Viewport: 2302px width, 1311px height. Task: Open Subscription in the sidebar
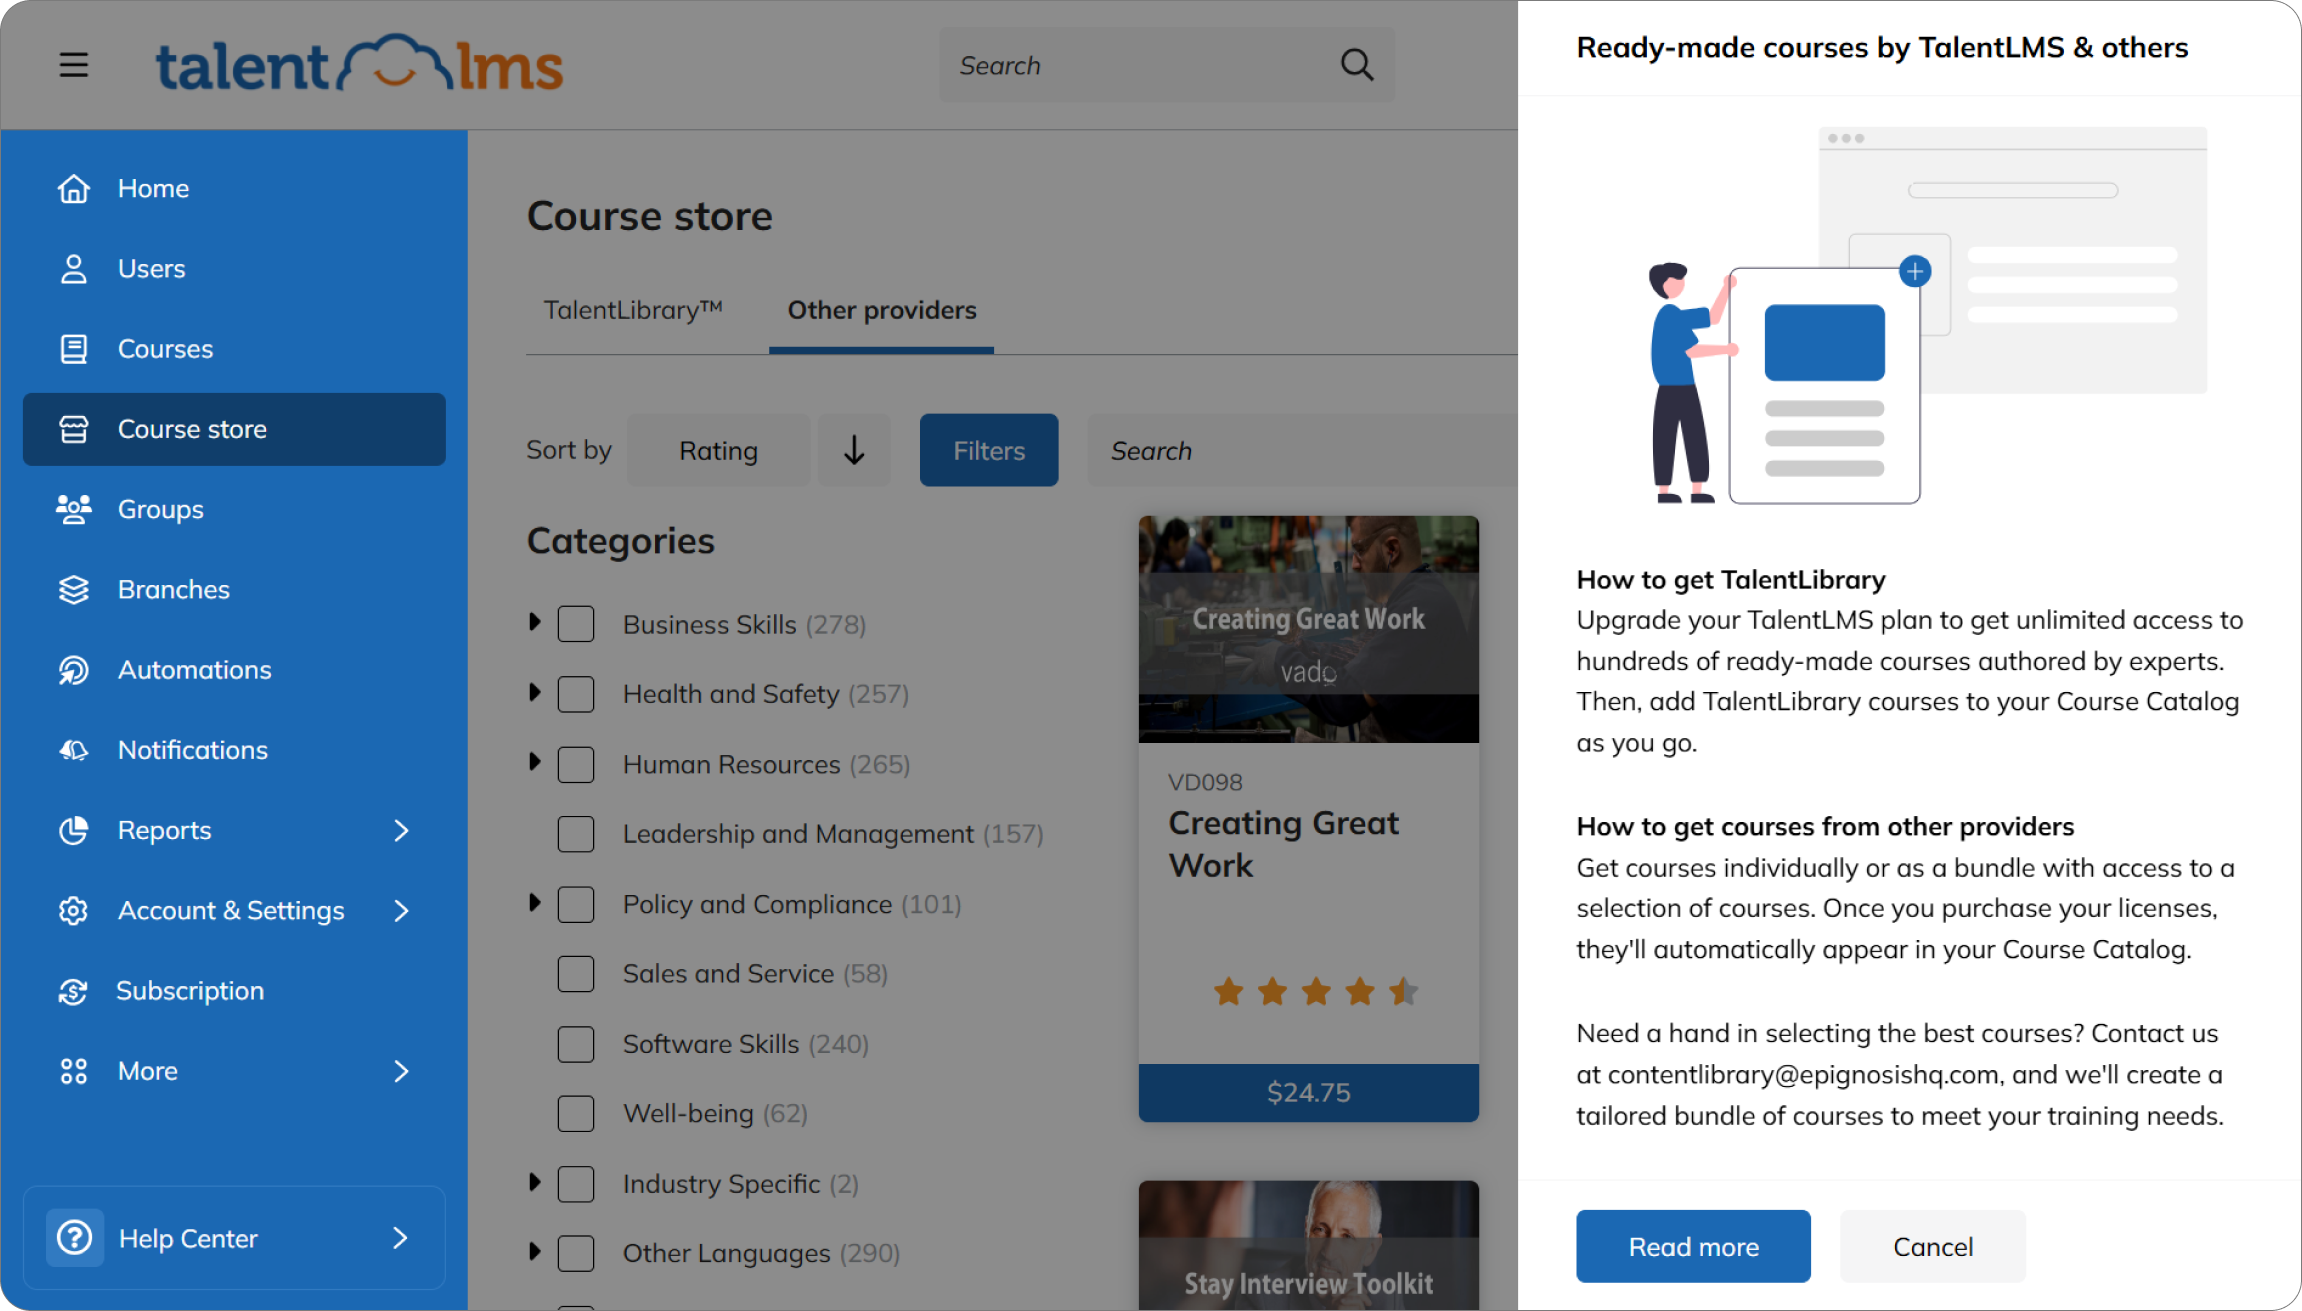point(234,990)
